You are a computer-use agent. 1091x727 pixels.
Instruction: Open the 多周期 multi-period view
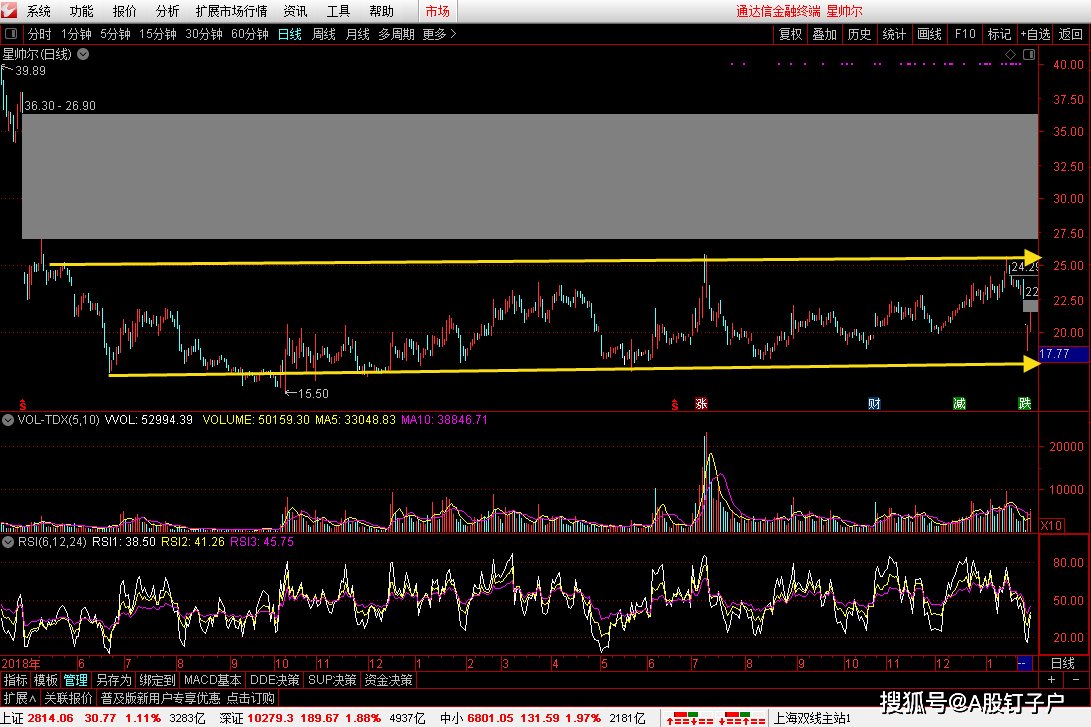397,34
